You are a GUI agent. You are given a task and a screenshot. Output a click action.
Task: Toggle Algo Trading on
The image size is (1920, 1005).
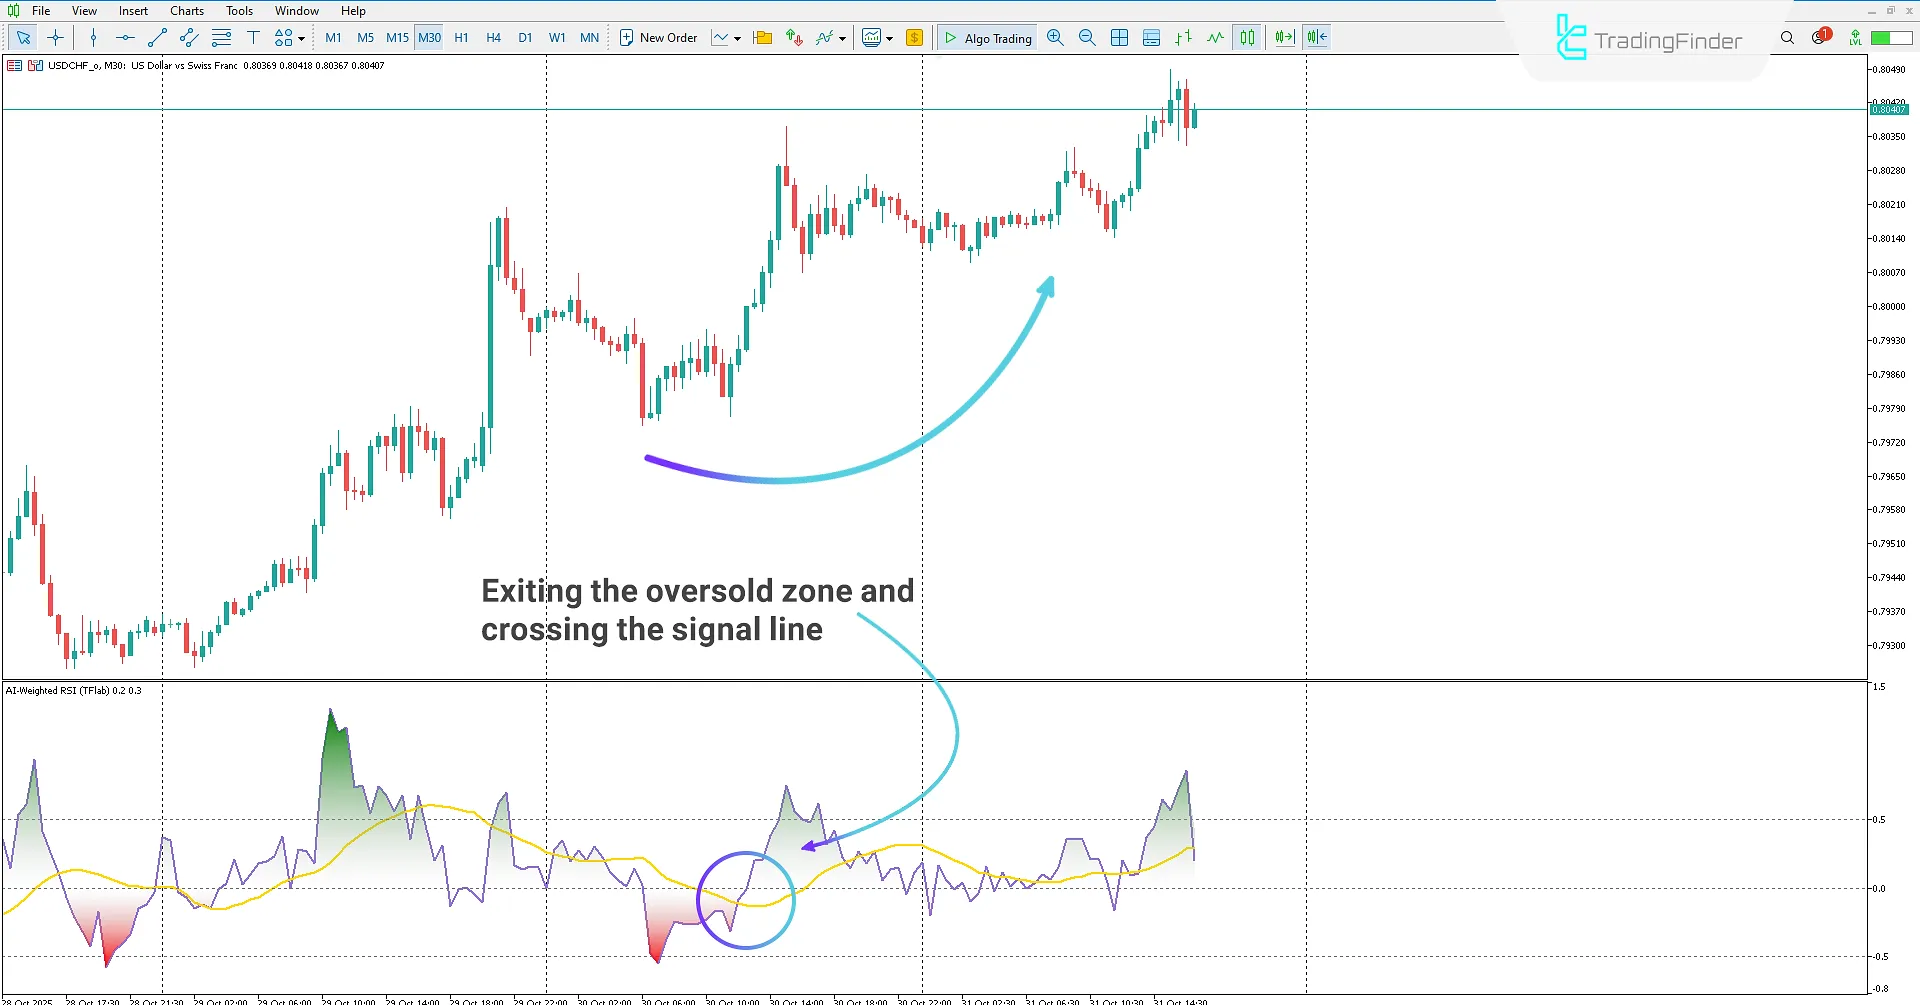click(x=987, y=37)
